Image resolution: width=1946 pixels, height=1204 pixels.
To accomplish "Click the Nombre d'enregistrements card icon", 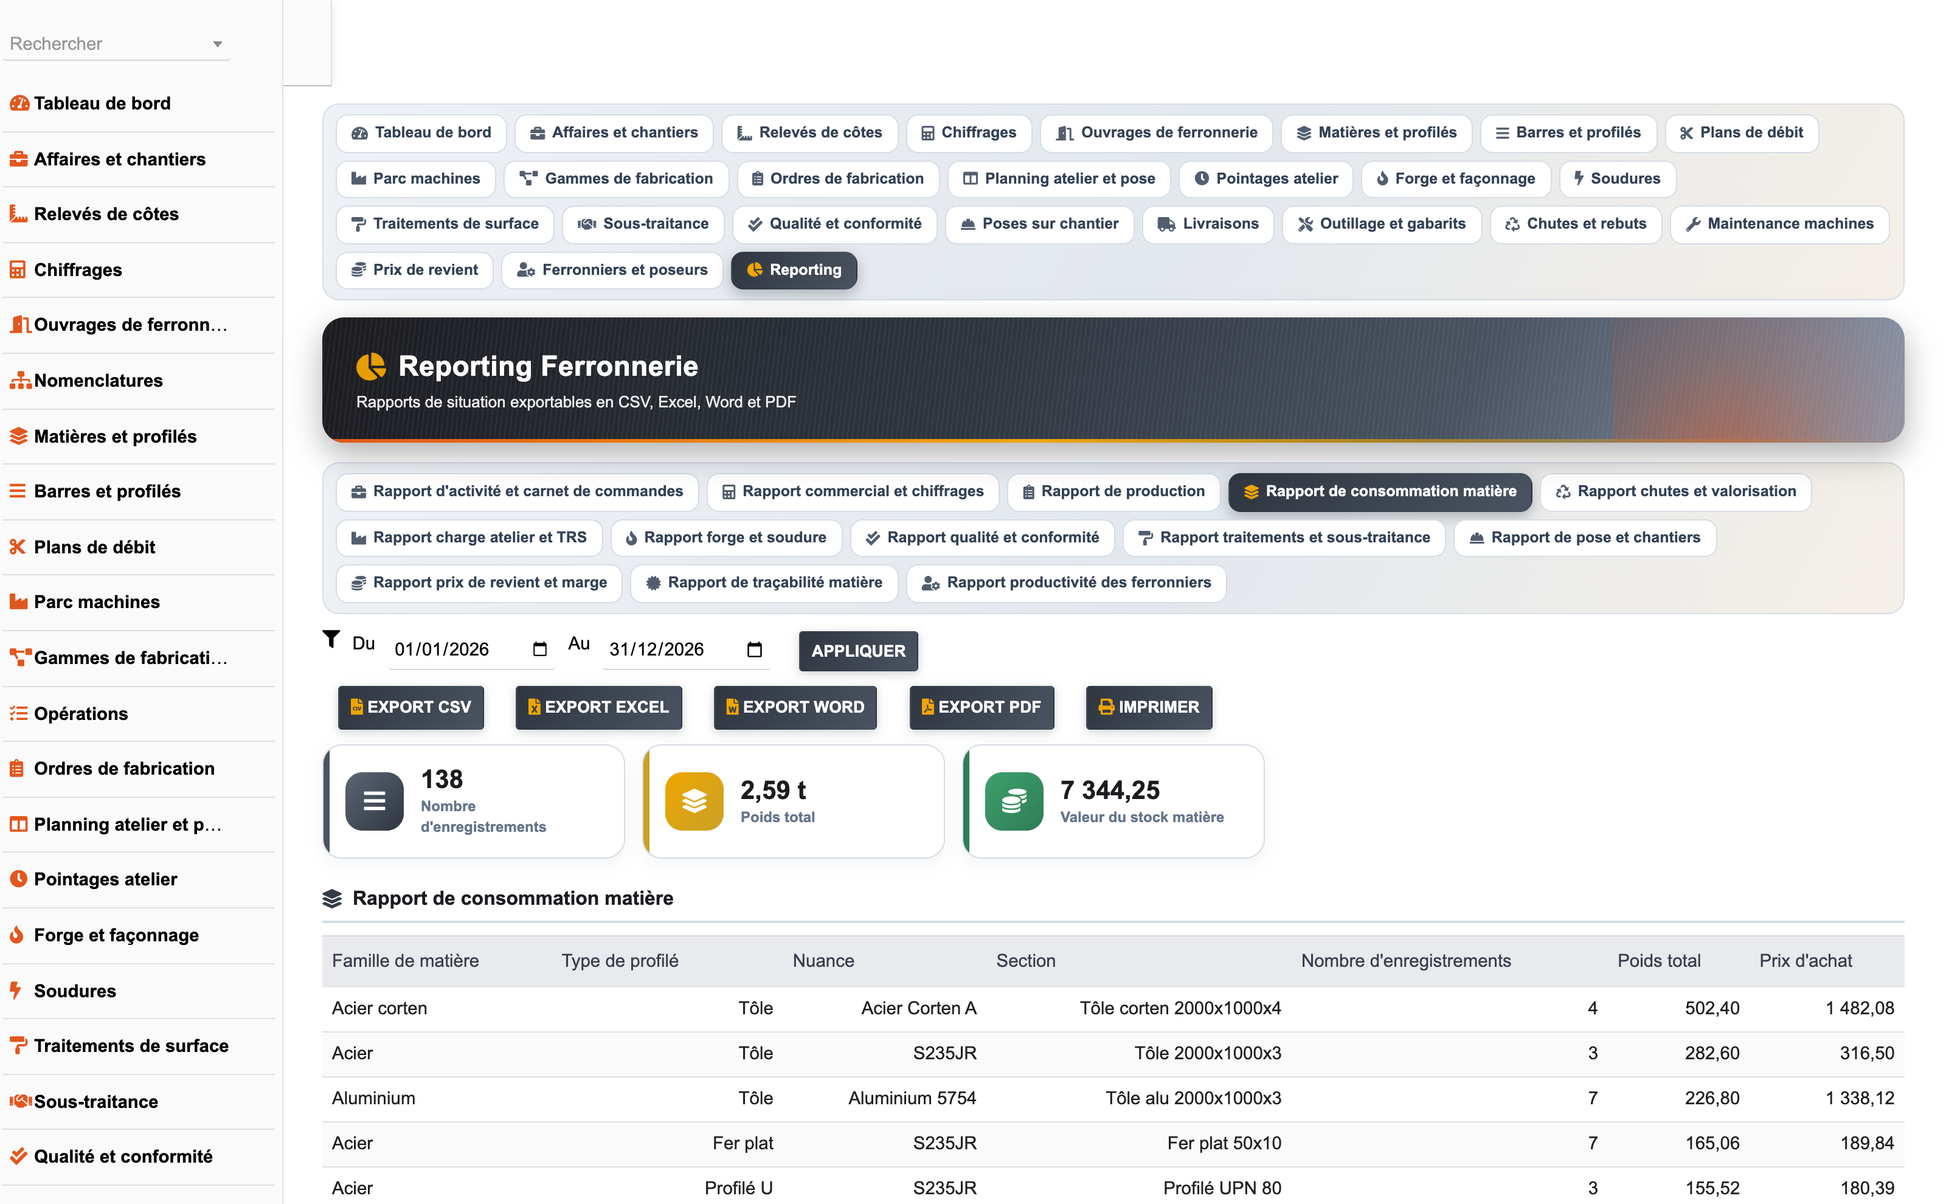I will click(x=375, y=801).
